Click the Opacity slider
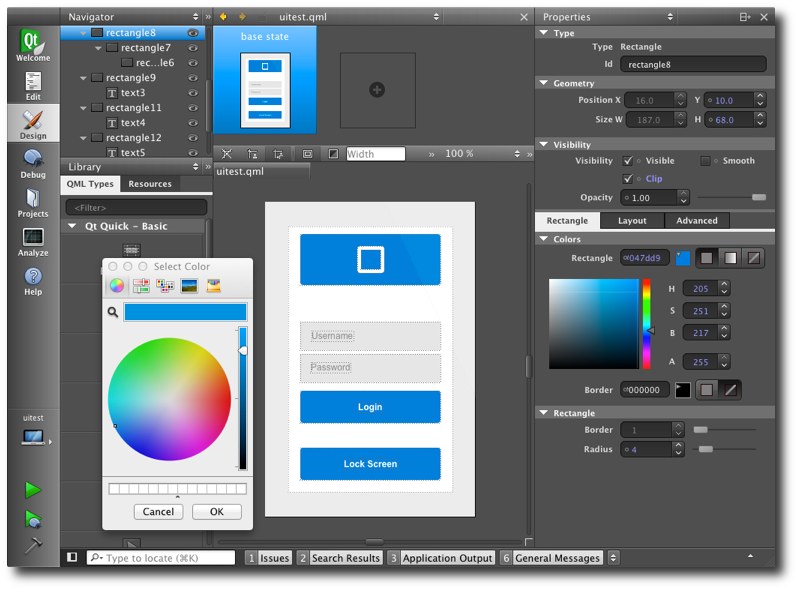Viewport: 798px width, 590px height. click(730, 198)
